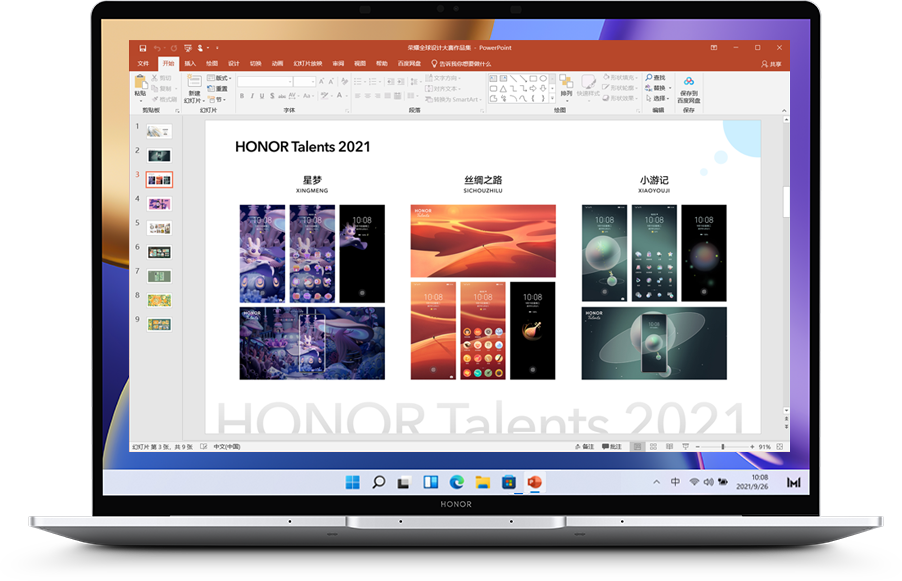
Task: Select slide 9 thumbnail
Action: coord(159,324)
